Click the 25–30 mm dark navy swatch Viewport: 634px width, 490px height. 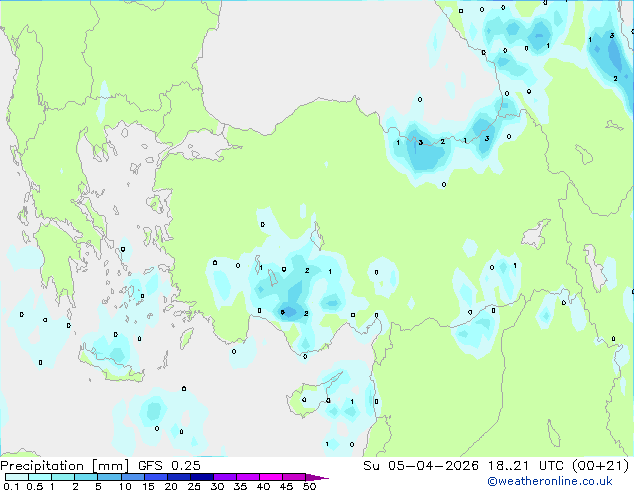pos(201,477)
